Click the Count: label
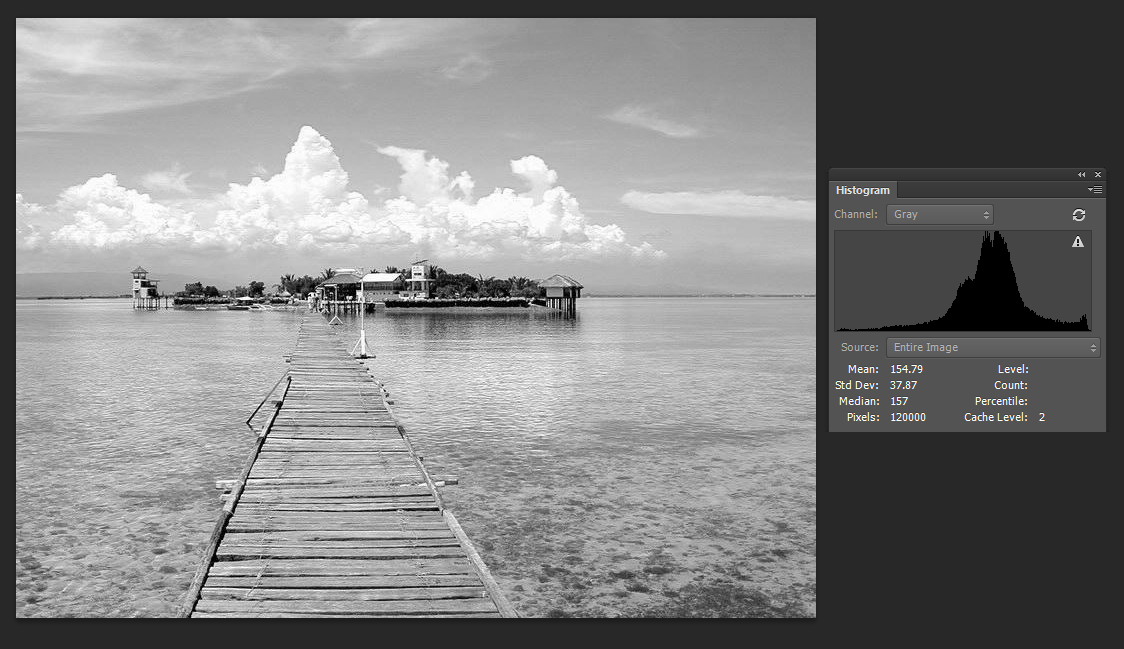The width and height of the screenshot is (1124, 649). click(1011, 385)
